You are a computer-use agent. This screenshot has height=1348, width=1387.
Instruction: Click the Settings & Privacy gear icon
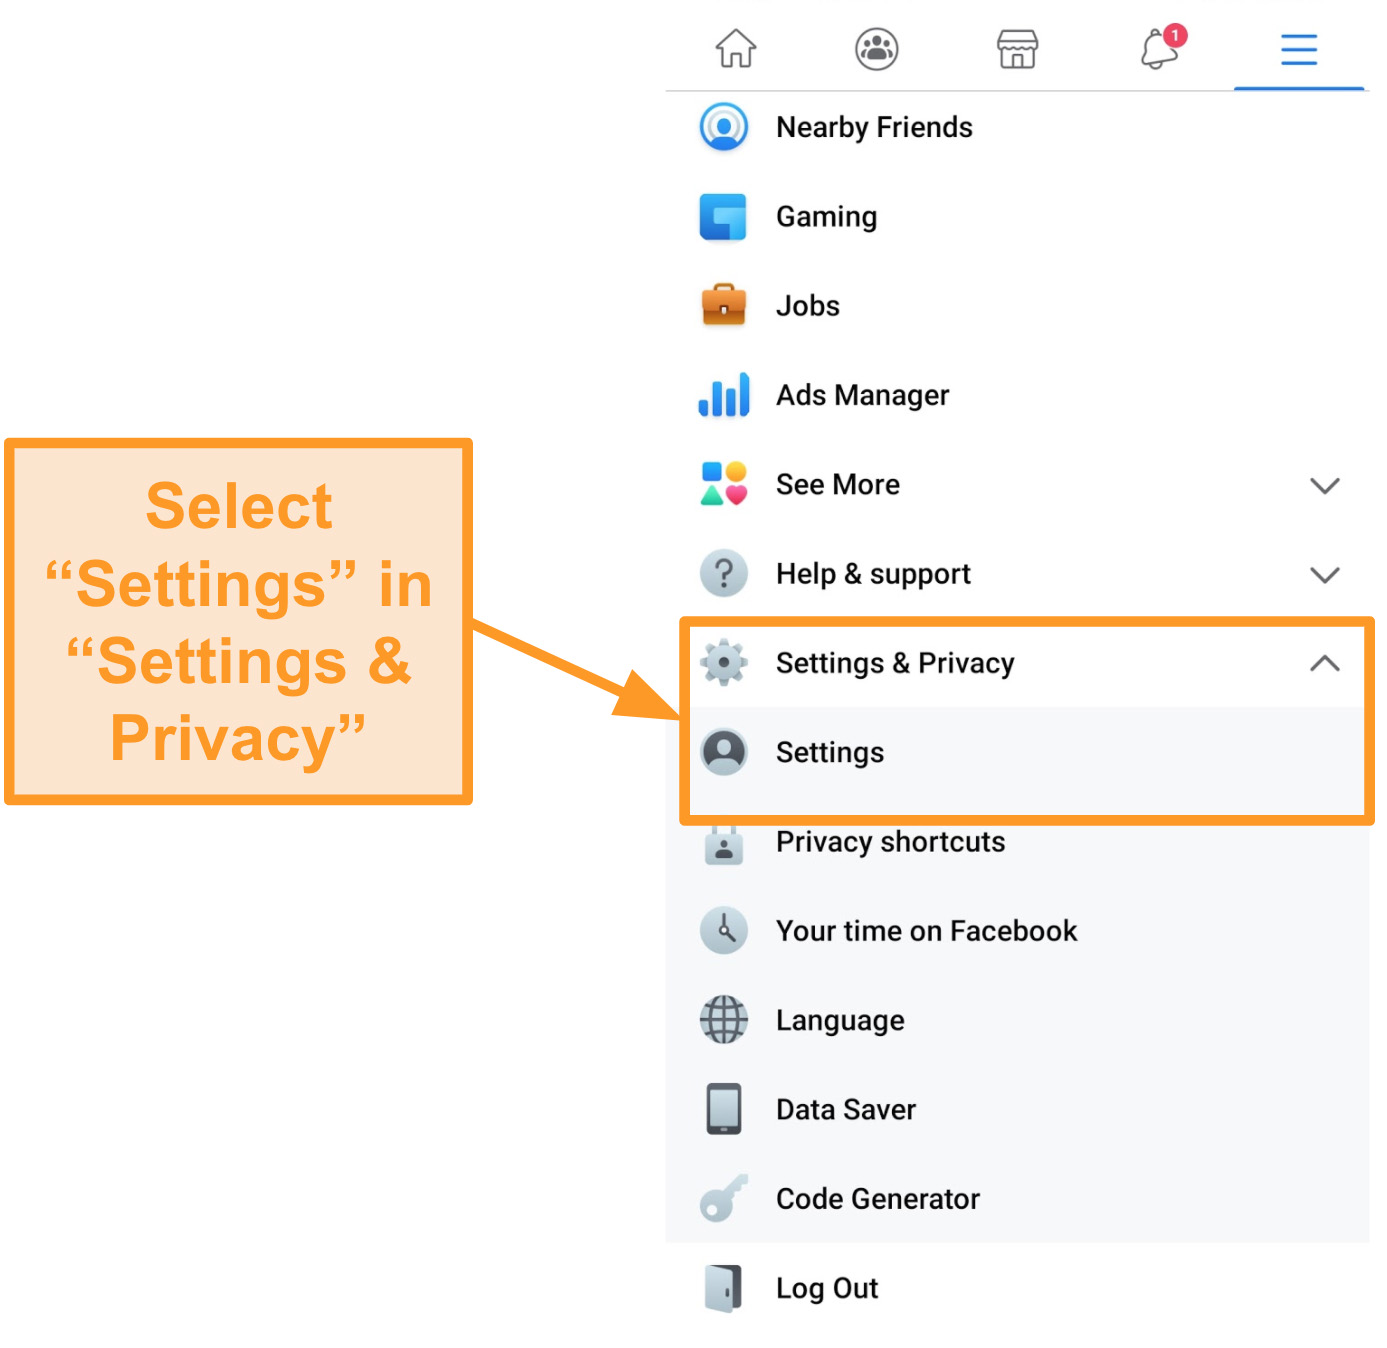click(724, 663)
